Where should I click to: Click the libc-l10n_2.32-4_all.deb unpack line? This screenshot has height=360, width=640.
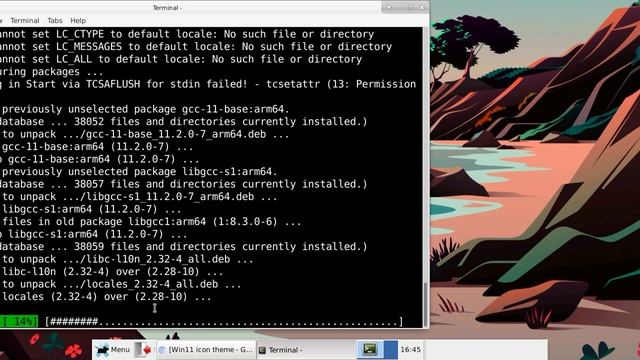[x=127, y=259]
